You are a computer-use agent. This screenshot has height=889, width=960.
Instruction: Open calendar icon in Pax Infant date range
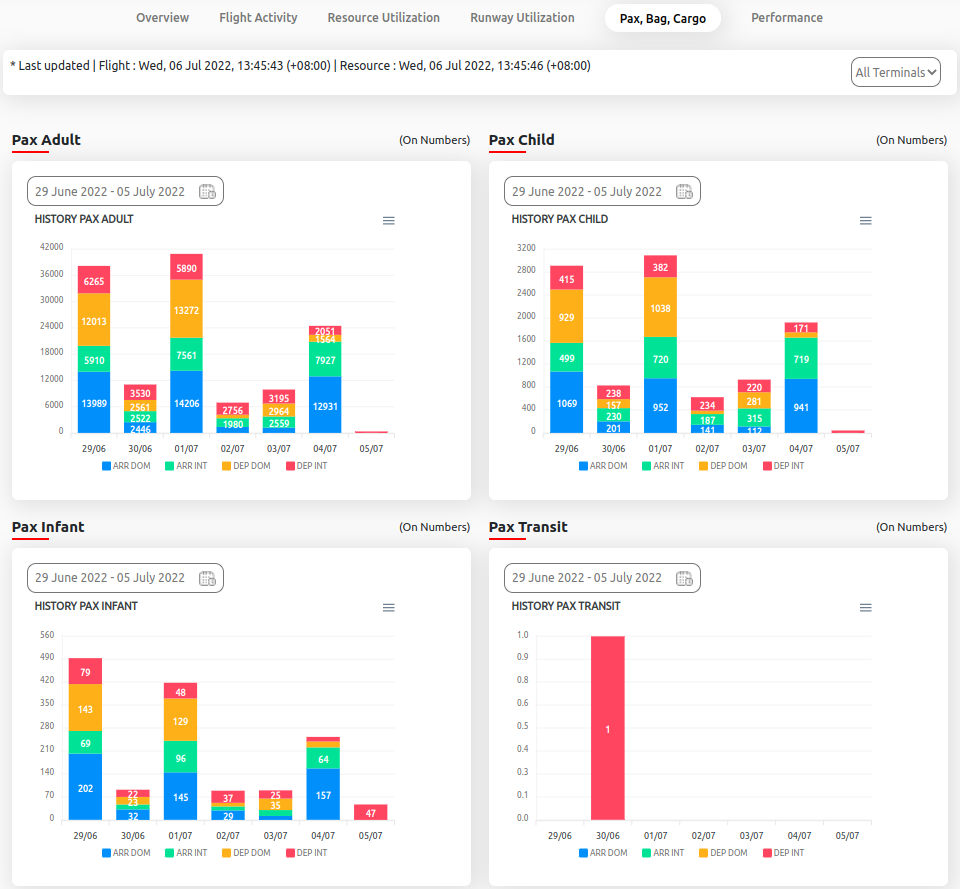click(208, 578)
